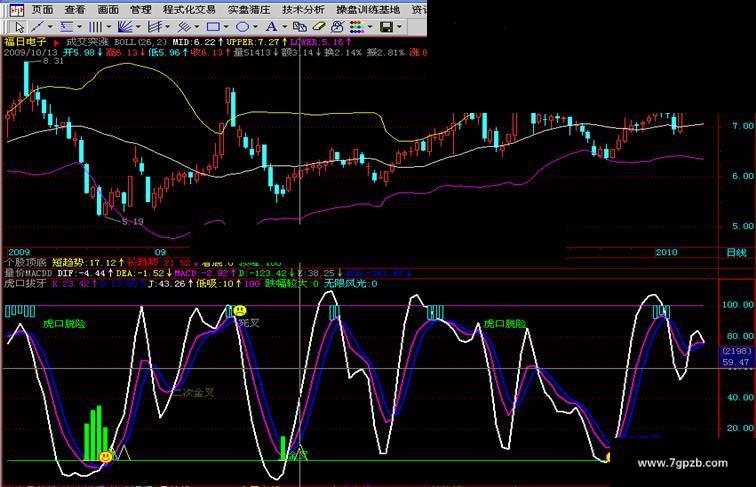Click the UPPER:7.27 value text
Viewport: 756px width, 487px height.
[x=253, y=42]
